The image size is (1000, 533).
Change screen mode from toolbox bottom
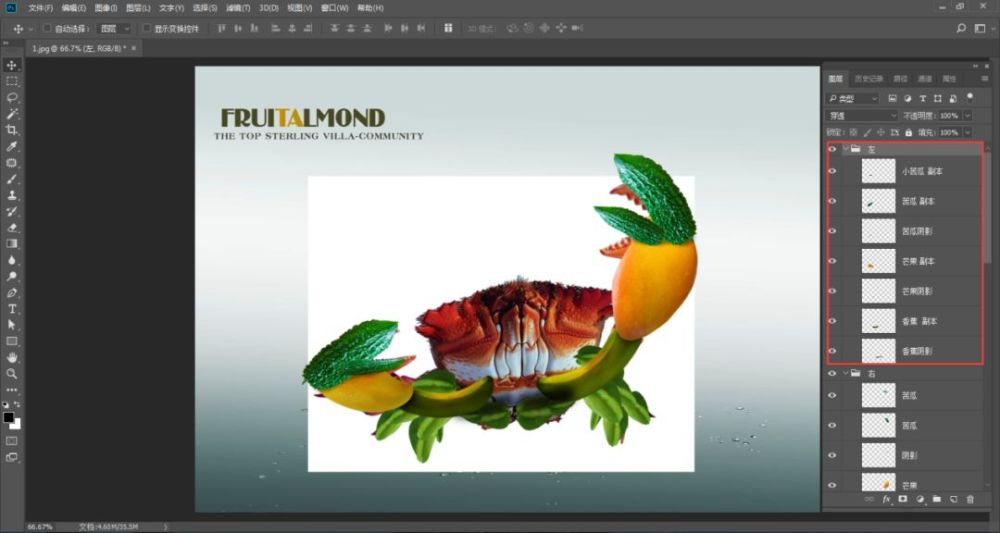[x=11, y=457]
